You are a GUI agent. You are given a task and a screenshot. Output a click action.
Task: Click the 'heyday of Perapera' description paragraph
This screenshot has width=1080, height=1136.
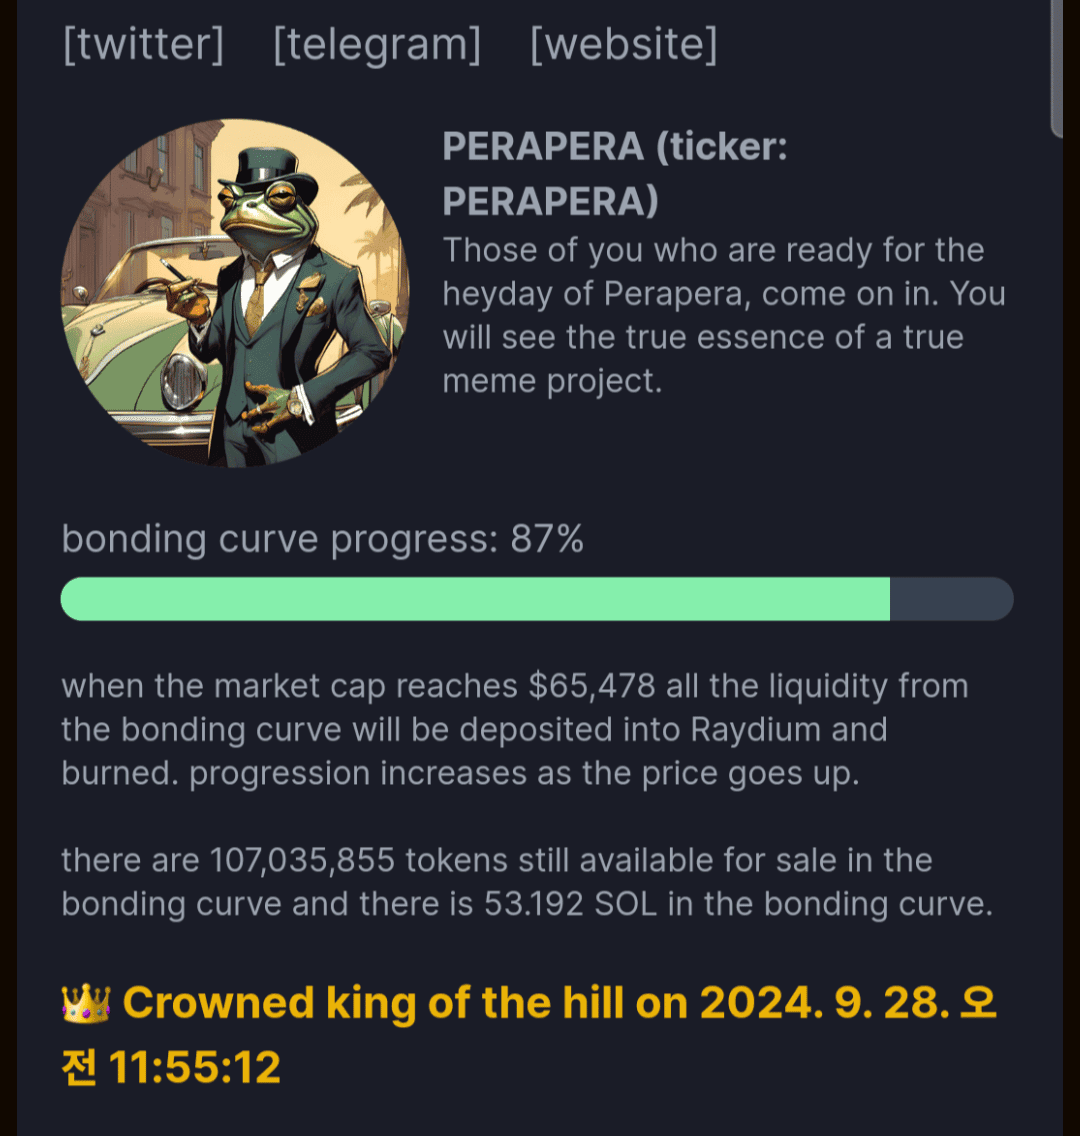(x=724, y=315)
